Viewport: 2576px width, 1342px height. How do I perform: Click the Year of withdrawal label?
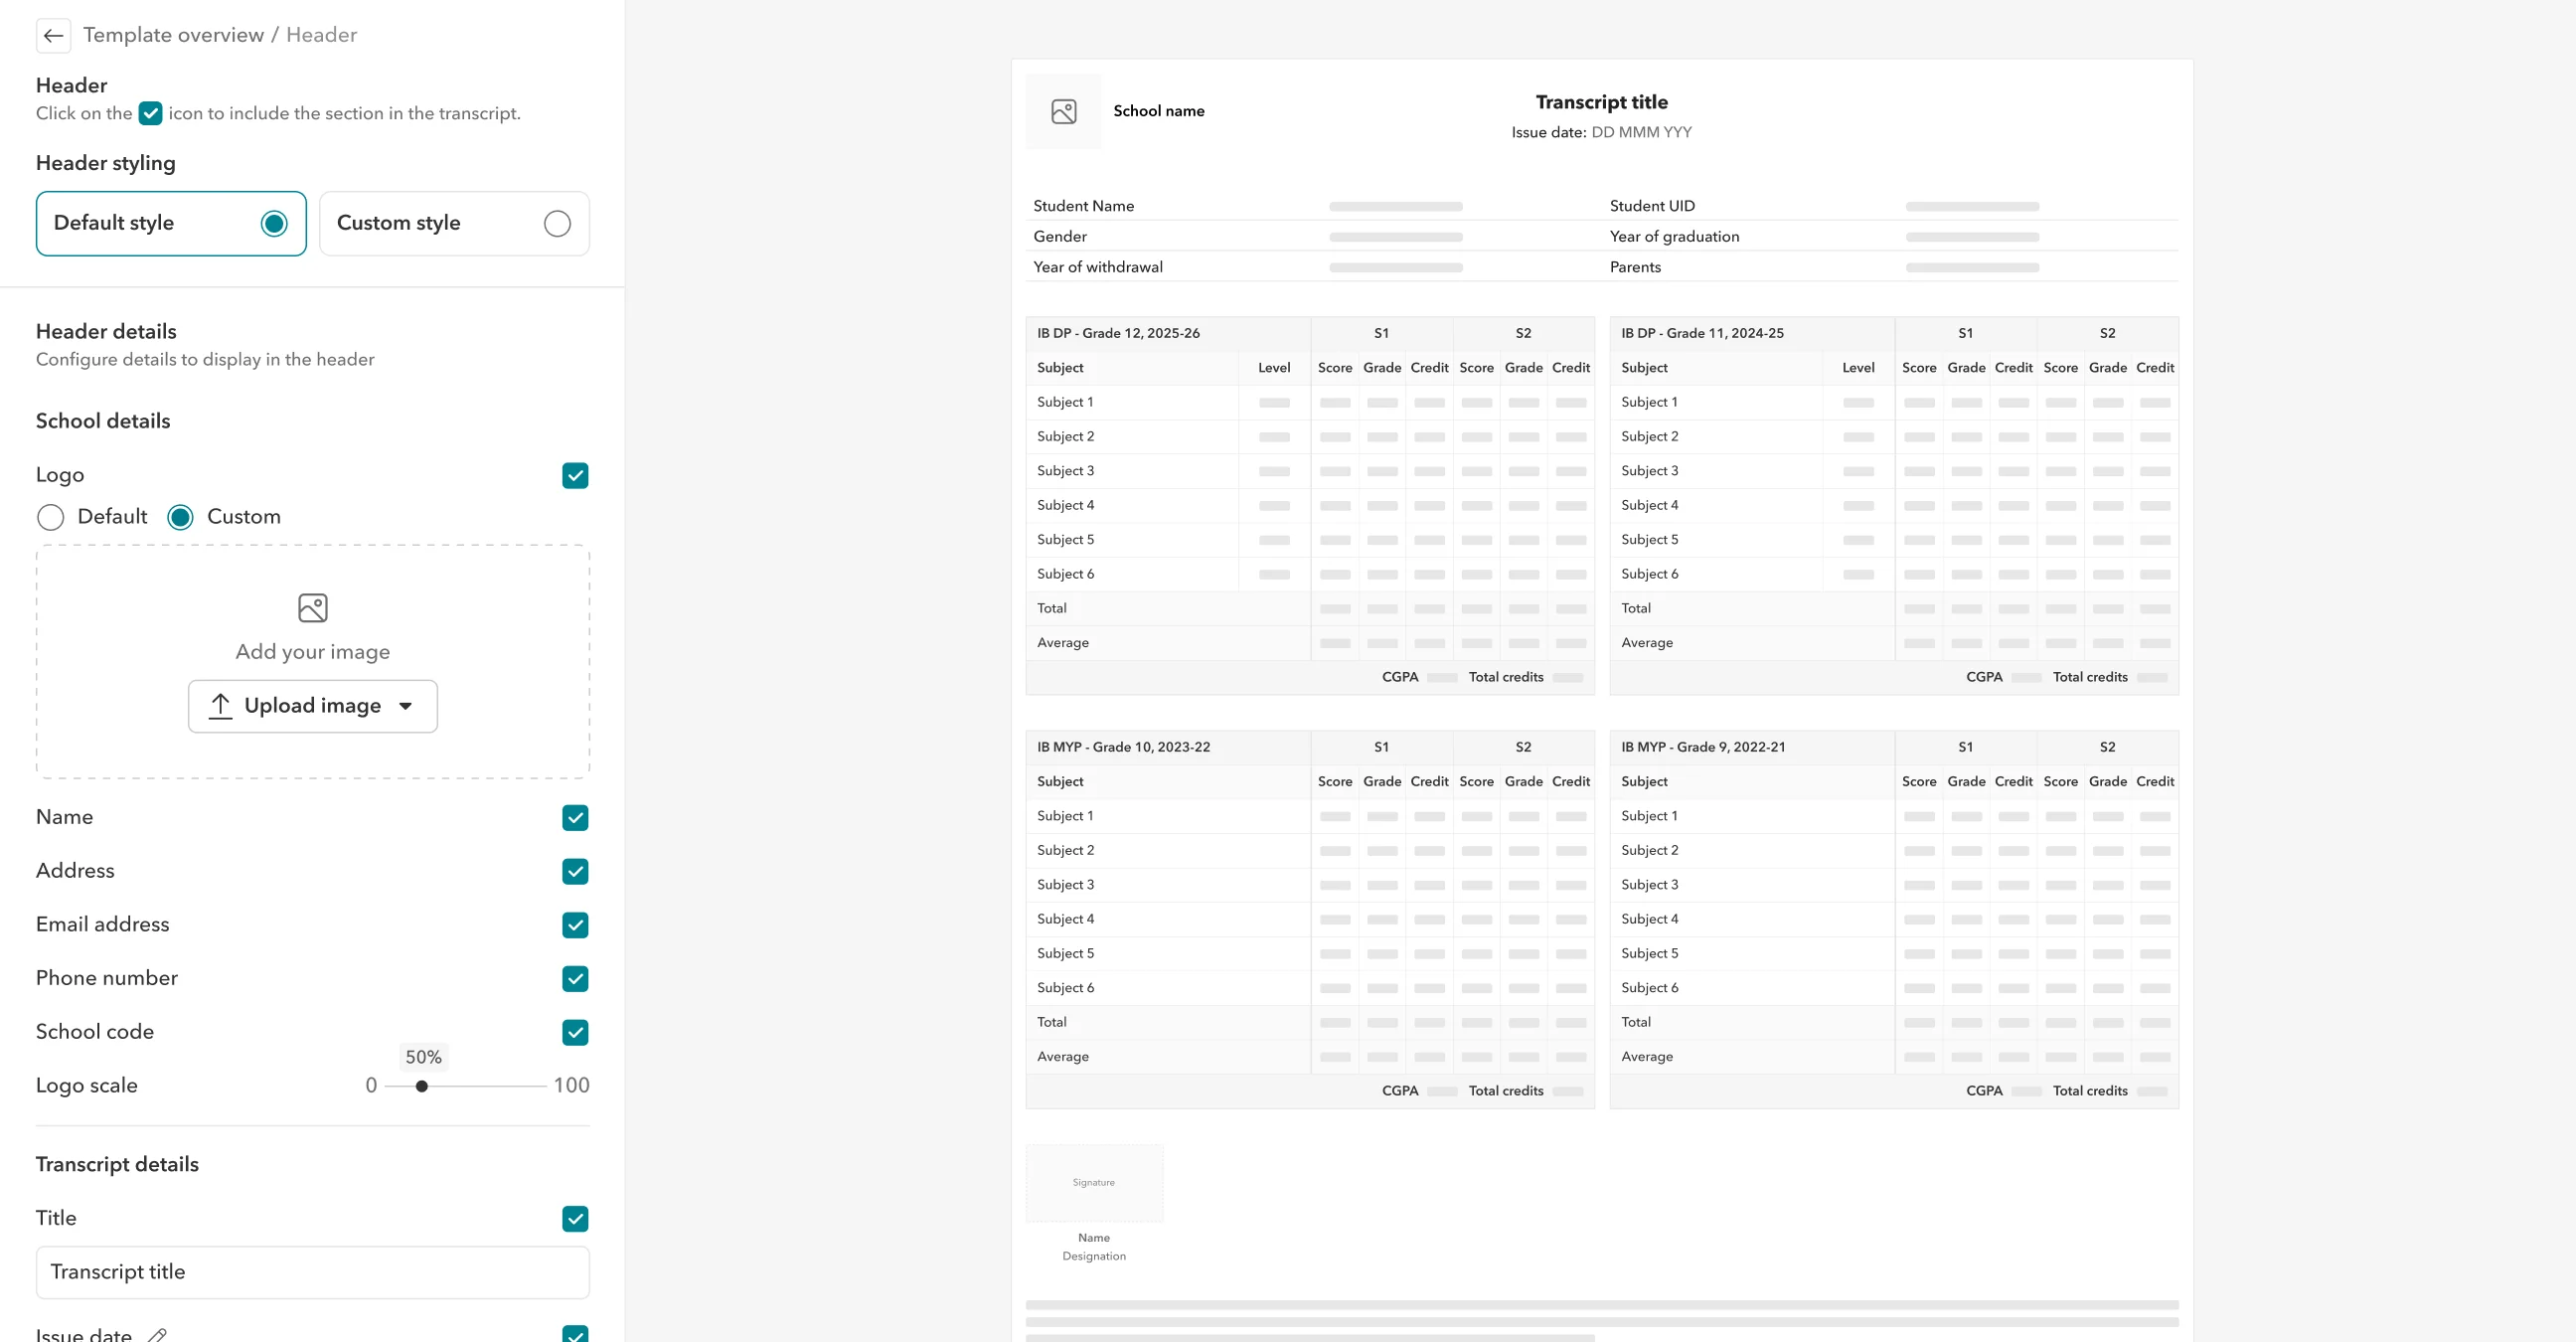pyautogui.click(x=1097, y=267)
